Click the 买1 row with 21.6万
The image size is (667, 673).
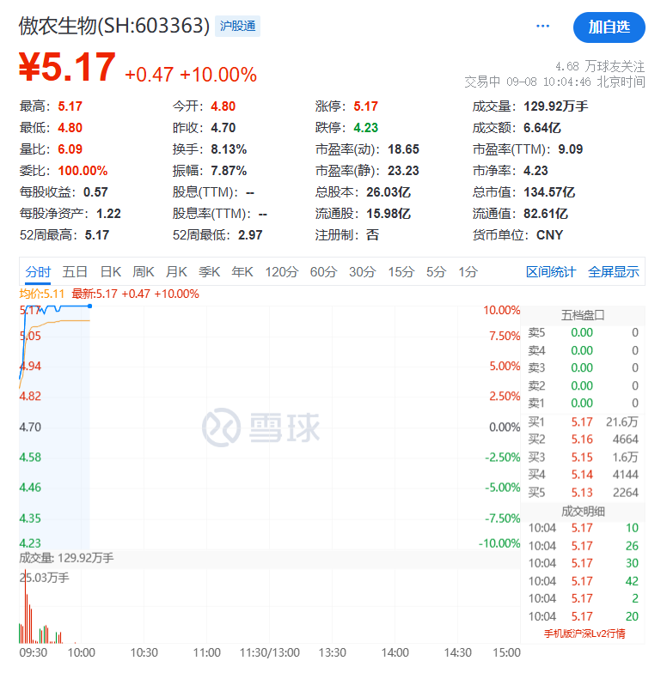click(583, 422)
